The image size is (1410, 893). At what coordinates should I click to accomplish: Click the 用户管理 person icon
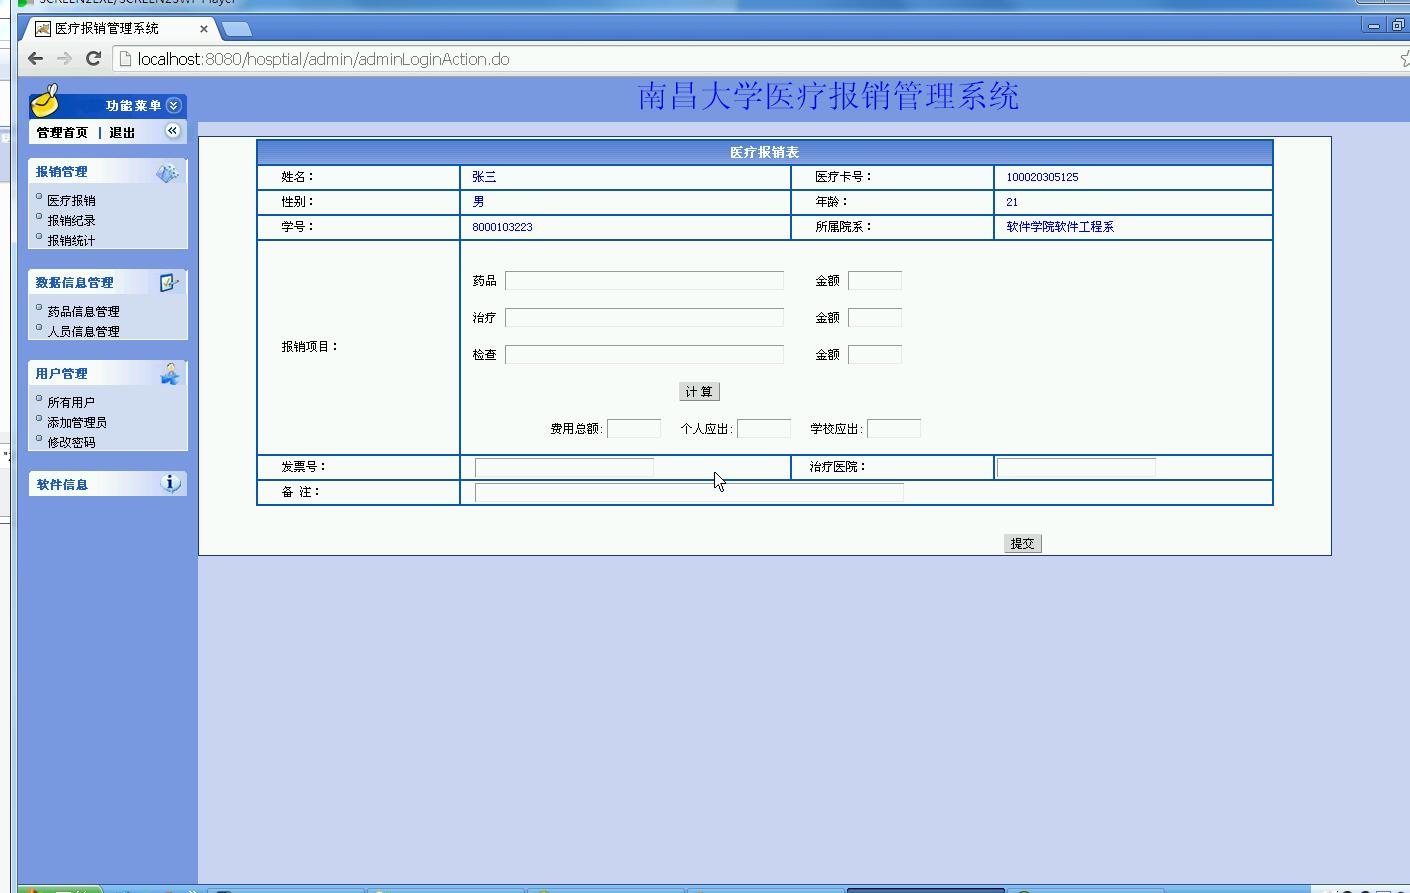tap(170, 374)
